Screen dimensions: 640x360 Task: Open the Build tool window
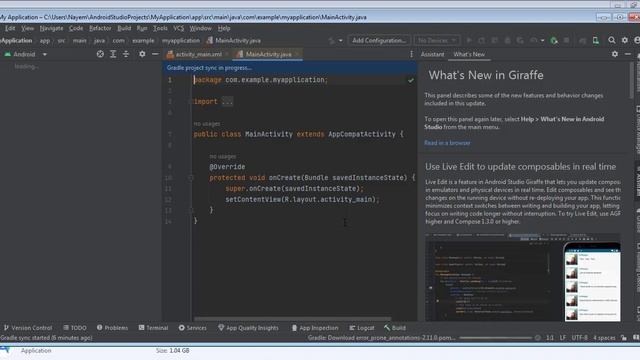[x=395, y=328]
